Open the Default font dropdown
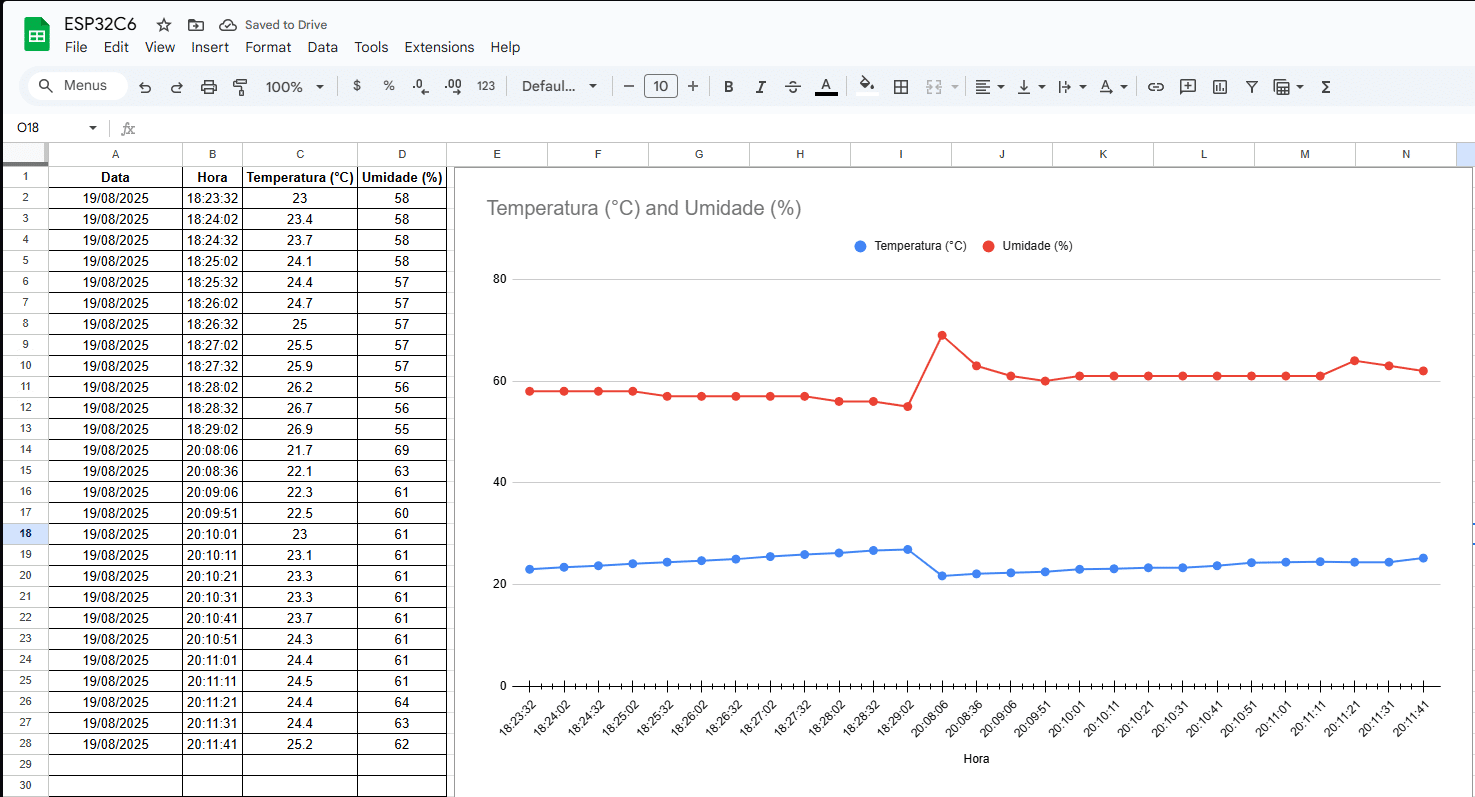Viewport: 1475px width, 797px height. click(x=559, y=87)
